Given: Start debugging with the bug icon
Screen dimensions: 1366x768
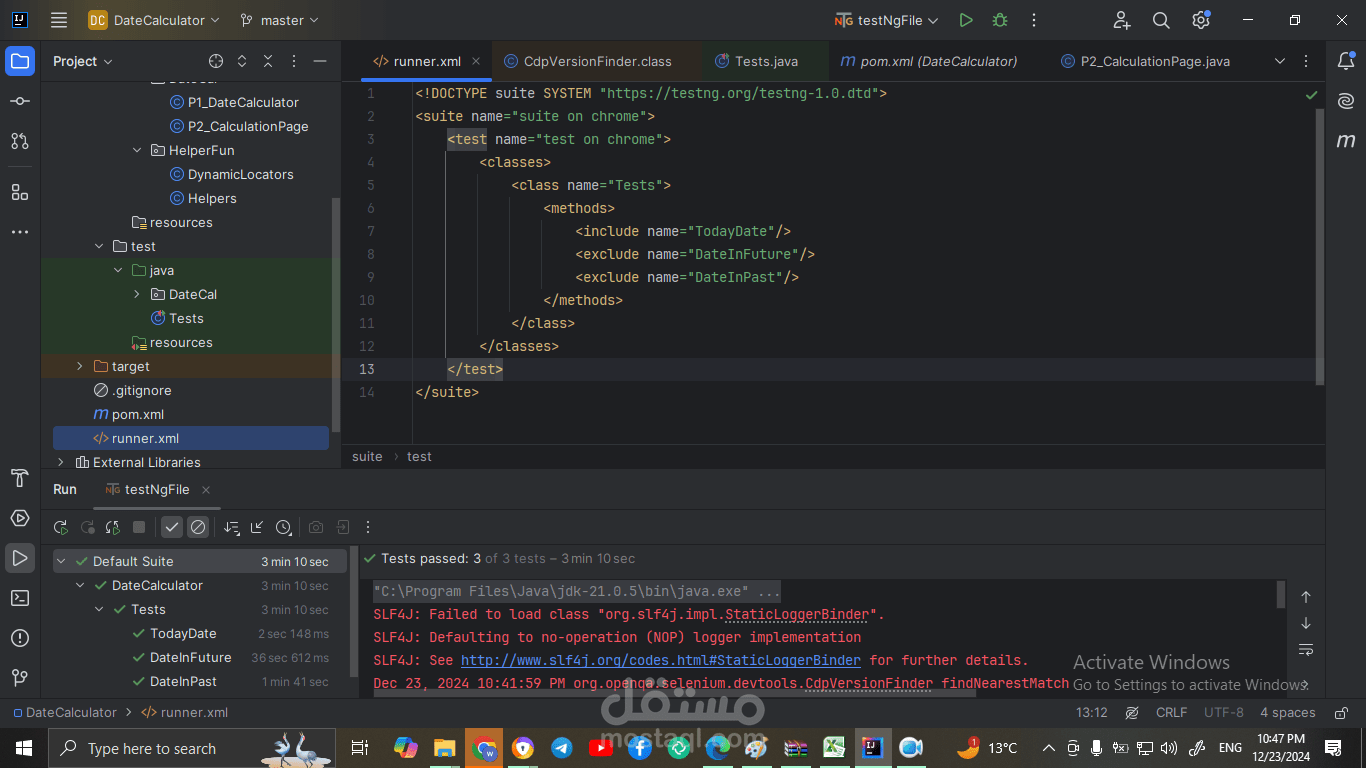Looking at the screenshot, I should point(999,20).
